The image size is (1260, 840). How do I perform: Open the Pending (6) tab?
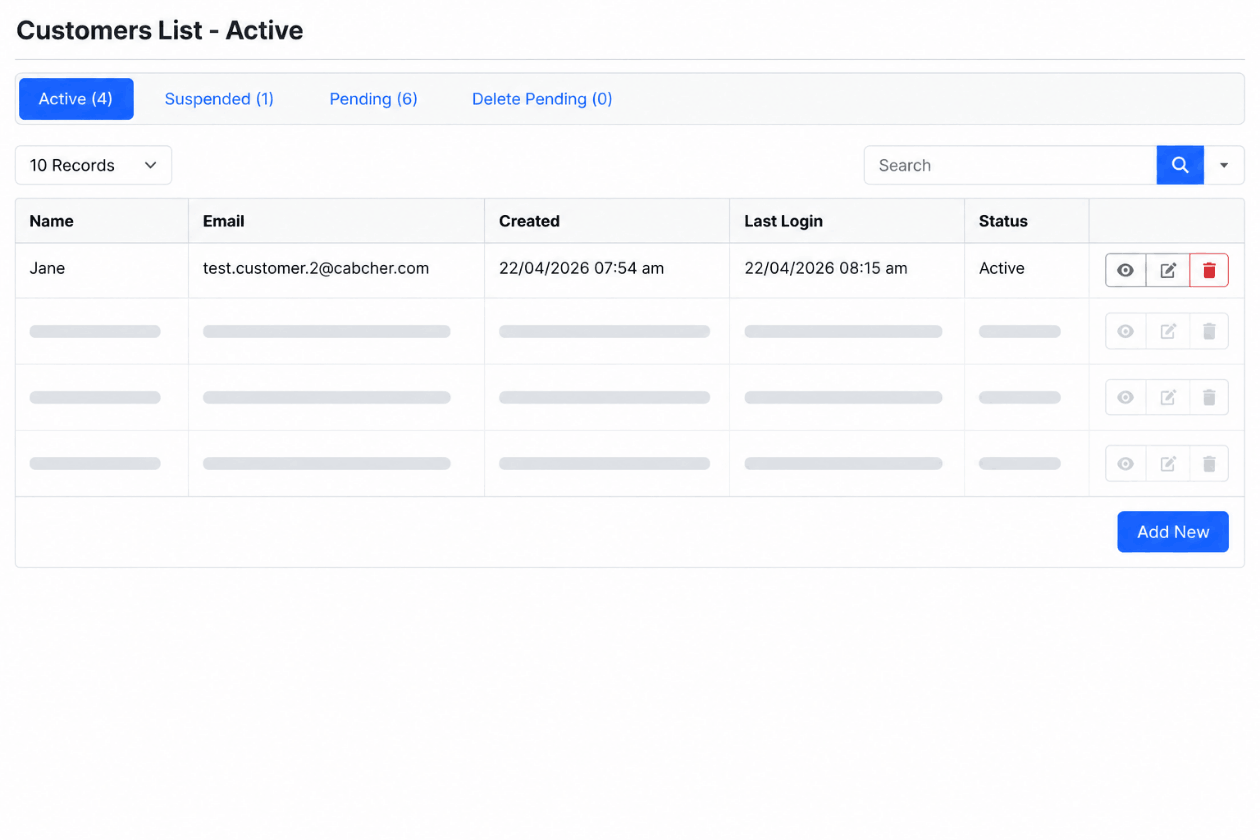[374, 99]
